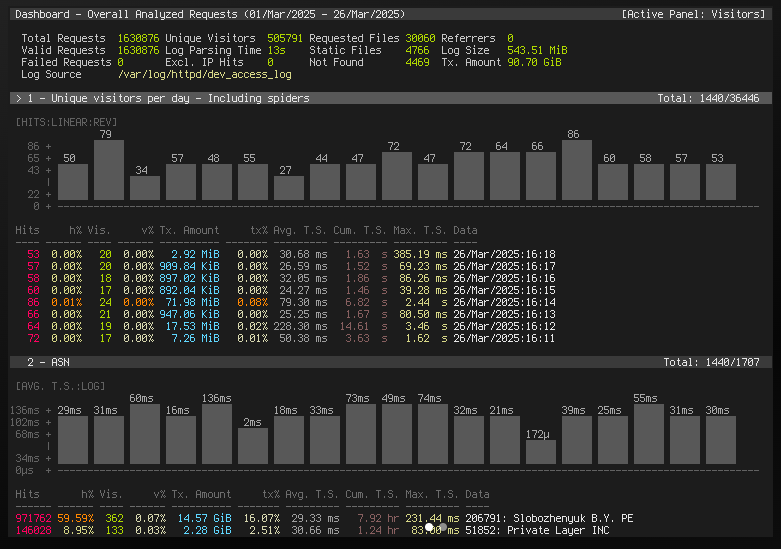The height and width of the screenshot is (549, 781).
Task: Select the ASN chart bar labeled 29ms
Action: [73, 440]
